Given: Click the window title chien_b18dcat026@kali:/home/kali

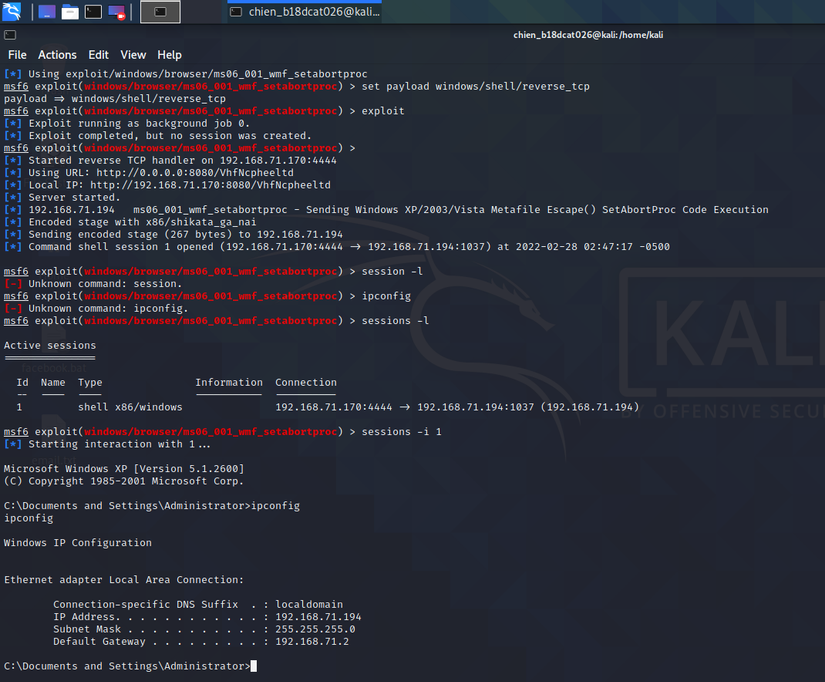Looking at the screenshot, I should (x=588, y=35).
